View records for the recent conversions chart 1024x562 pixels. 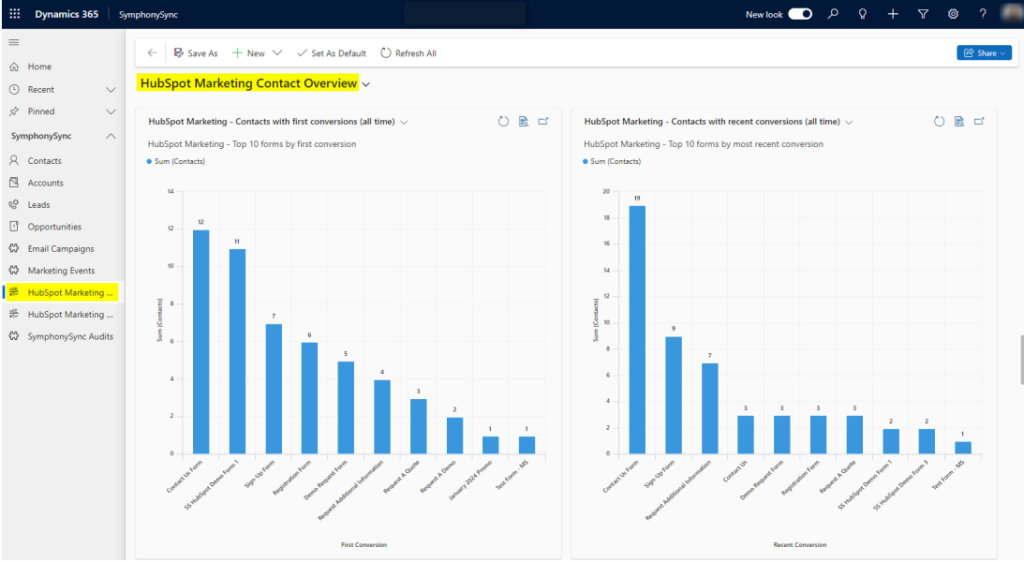[959, 121]
